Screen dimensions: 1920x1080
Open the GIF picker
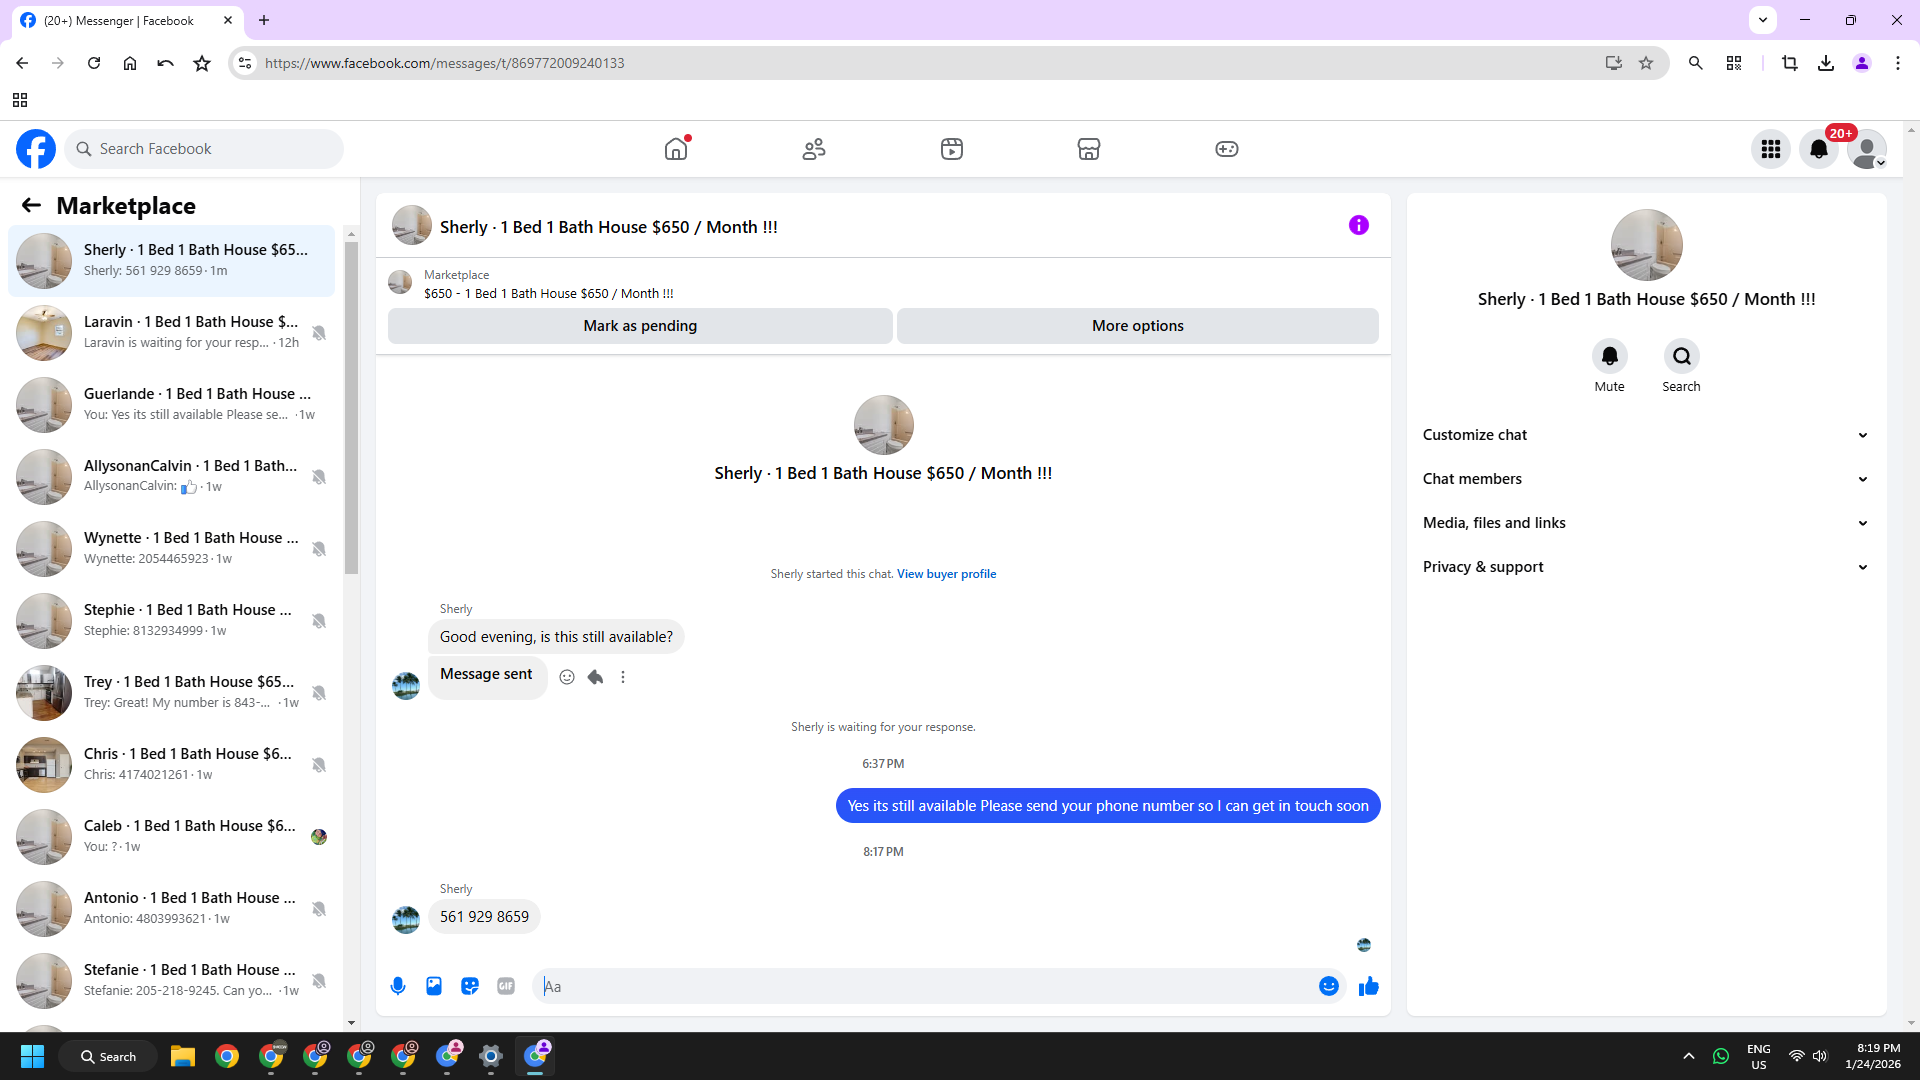506,986
